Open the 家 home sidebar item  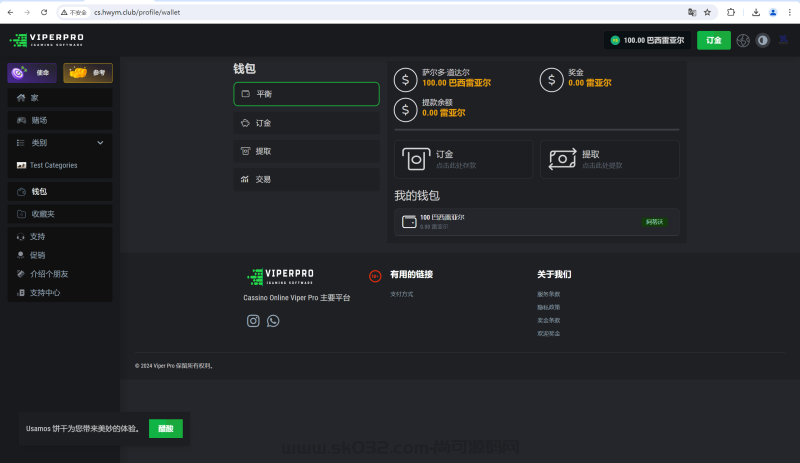pos(34,98)
